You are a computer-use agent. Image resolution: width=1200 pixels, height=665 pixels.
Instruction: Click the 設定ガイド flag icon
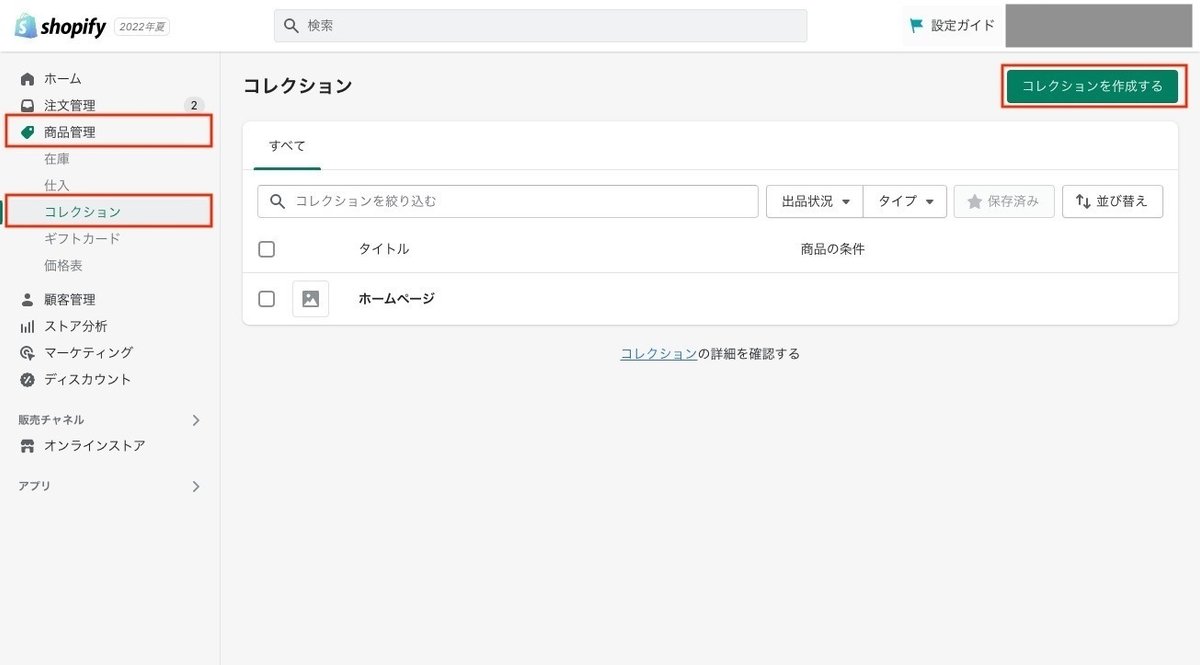click(x=917, y=26)
